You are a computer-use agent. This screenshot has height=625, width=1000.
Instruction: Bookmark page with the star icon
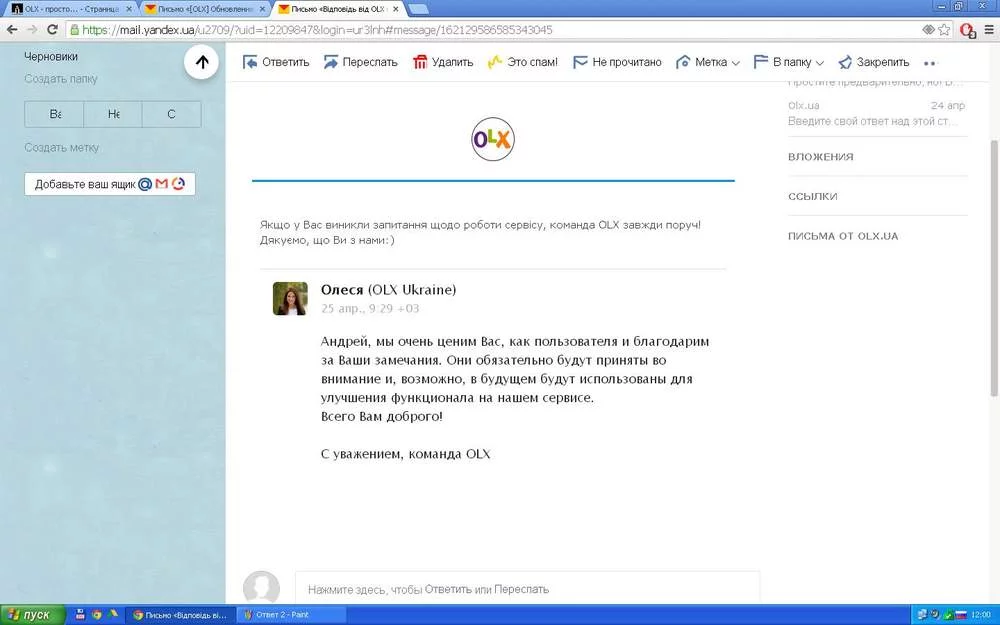click(946, 30)
